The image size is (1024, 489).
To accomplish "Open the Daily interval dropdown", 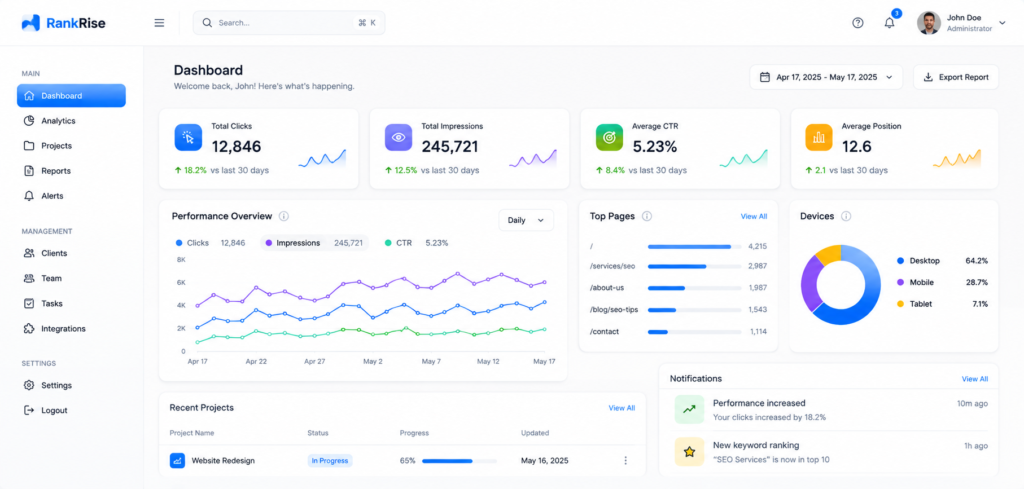I will click(x=526, y=220).
